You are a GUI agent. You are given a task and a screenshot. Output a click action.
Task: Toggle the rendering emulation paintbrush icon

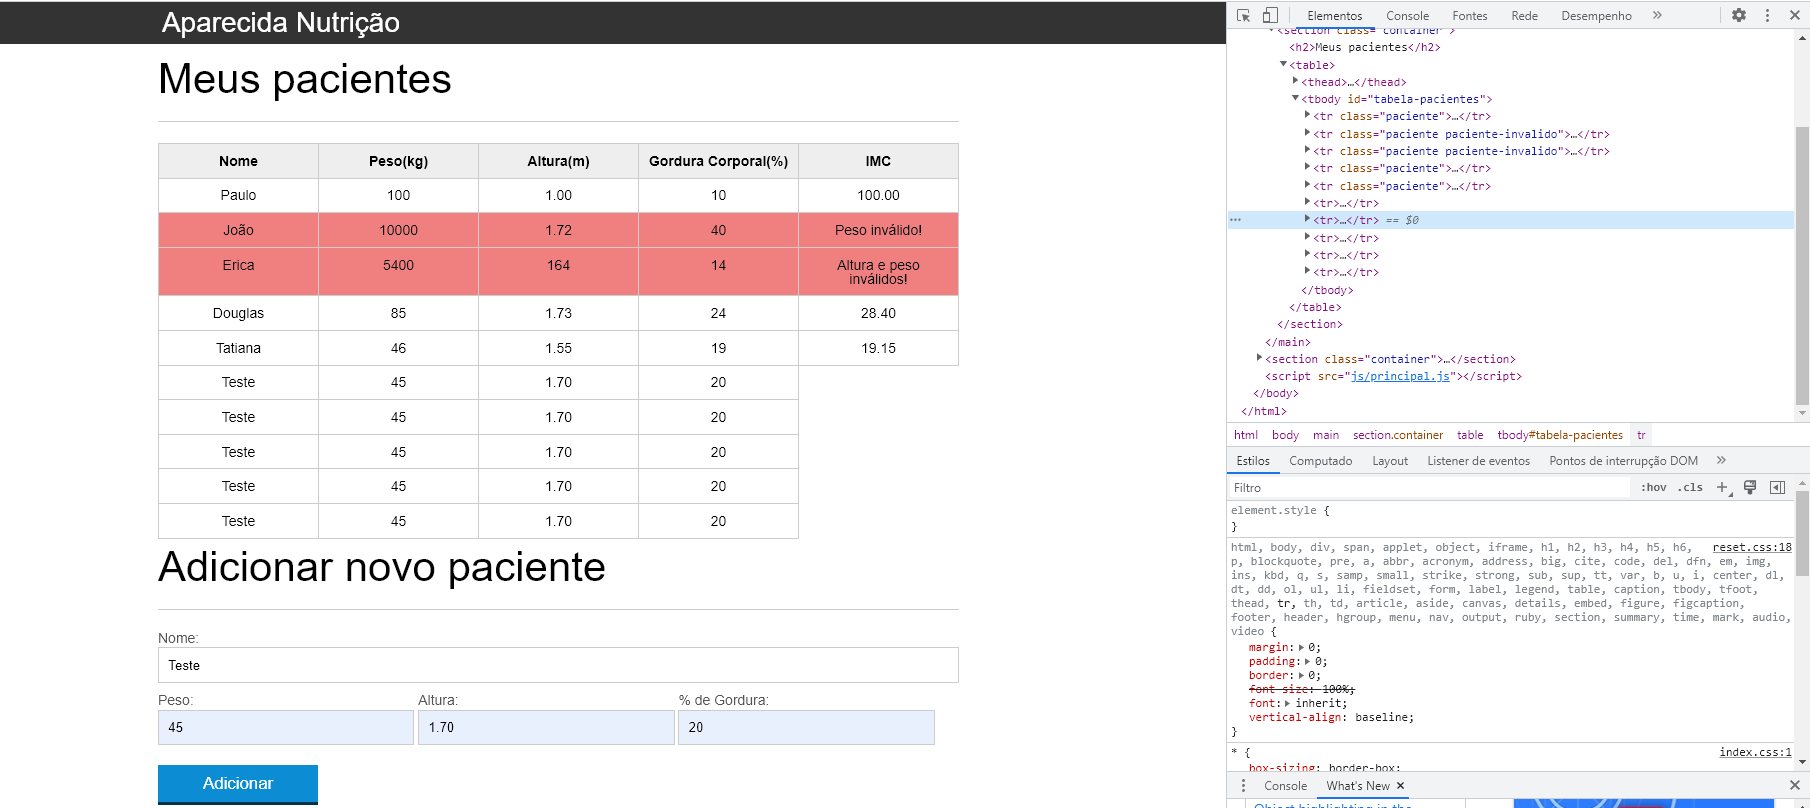[1750, 487]
